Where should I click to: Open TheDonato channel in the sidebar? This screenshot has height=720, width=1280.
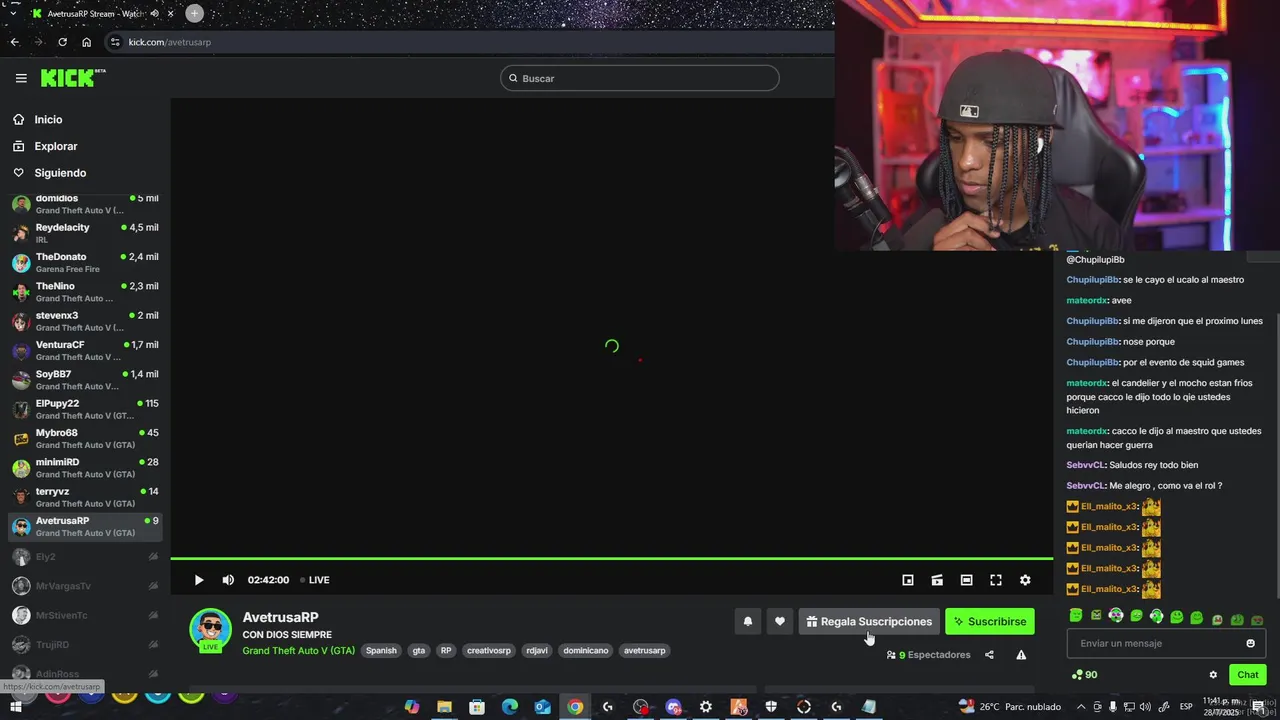pyautogui.click(x=84, y=262)
